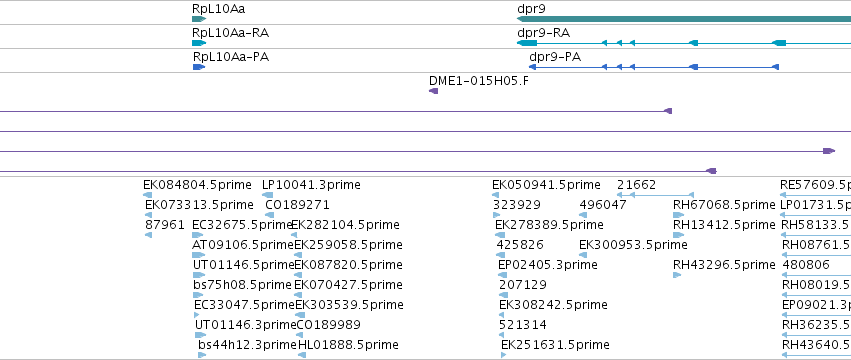This screenshot has height=360, width=851.
Task: Click the LP10041.3prime EST label
Action: (311, 185)
